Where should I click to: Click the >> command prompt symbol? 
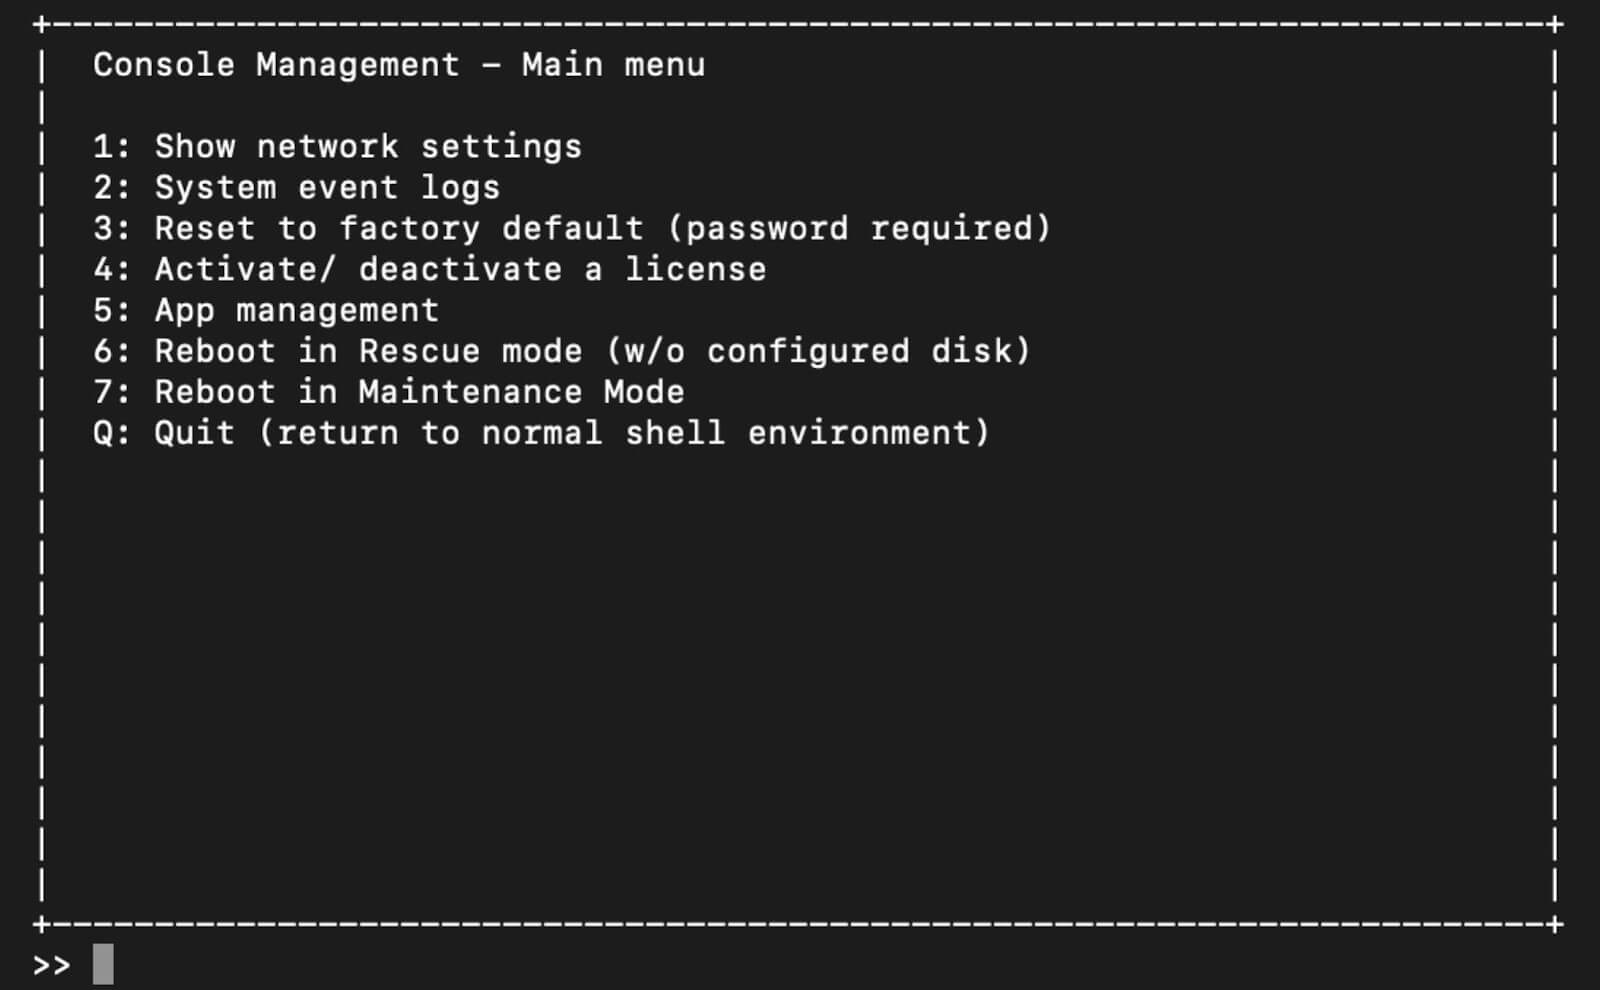tap(51, 966)
